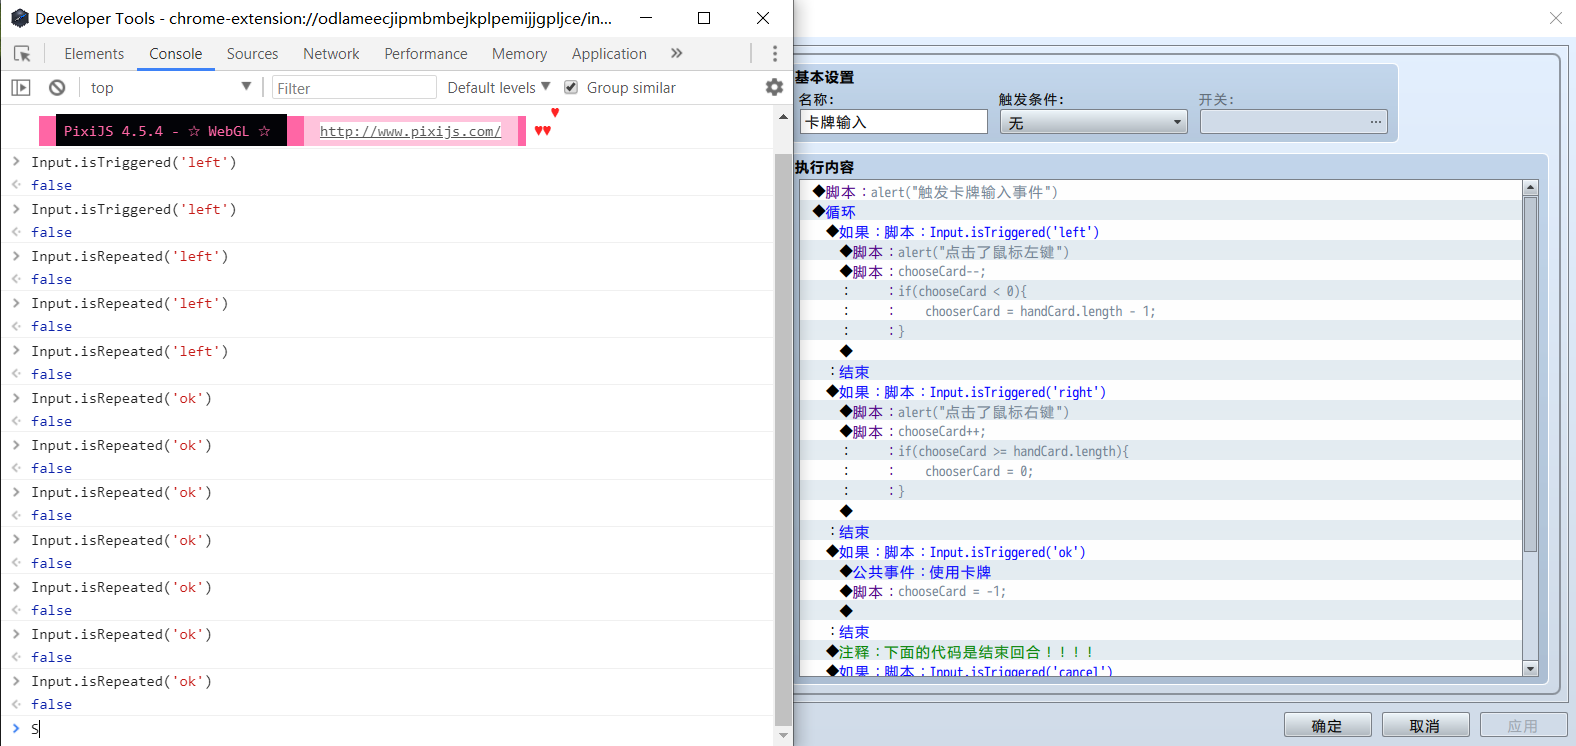Select the if(chooseCard >= handCard.length){ code line
The width and height of the screenshot is (1576, 746).
coord(1161,452)
